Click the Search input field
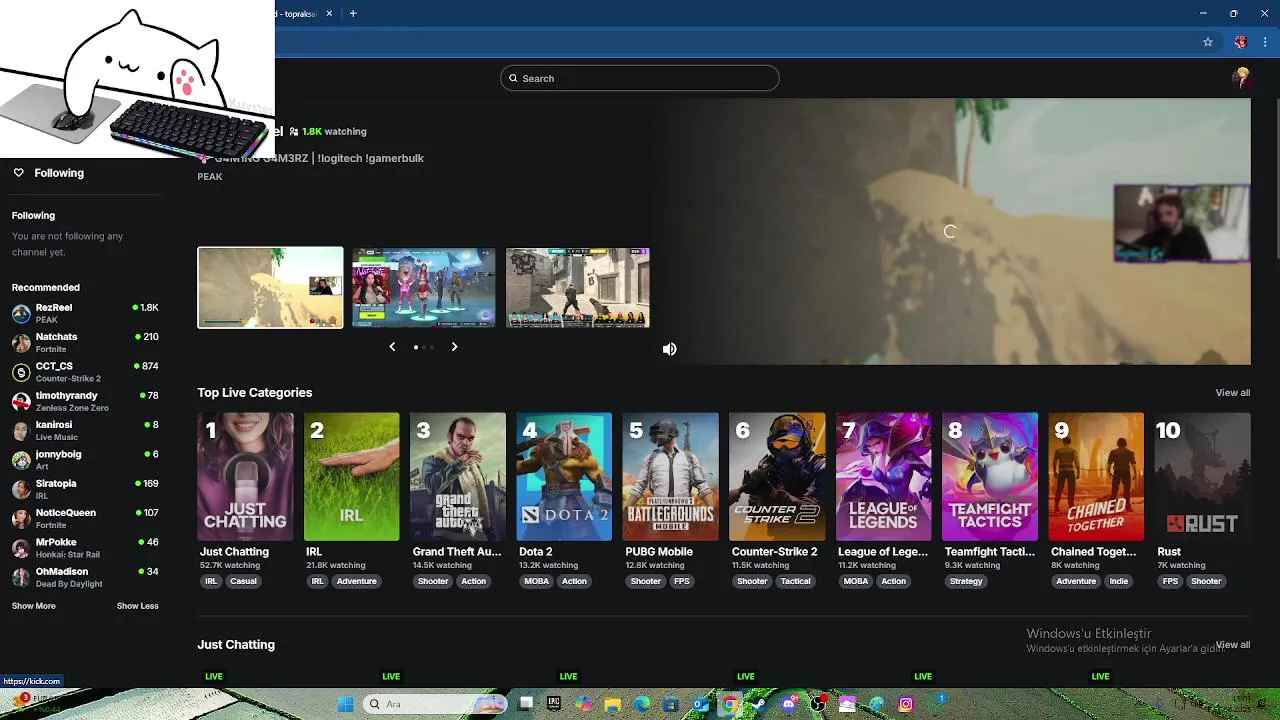1280x720 pixels. point(640,78)
